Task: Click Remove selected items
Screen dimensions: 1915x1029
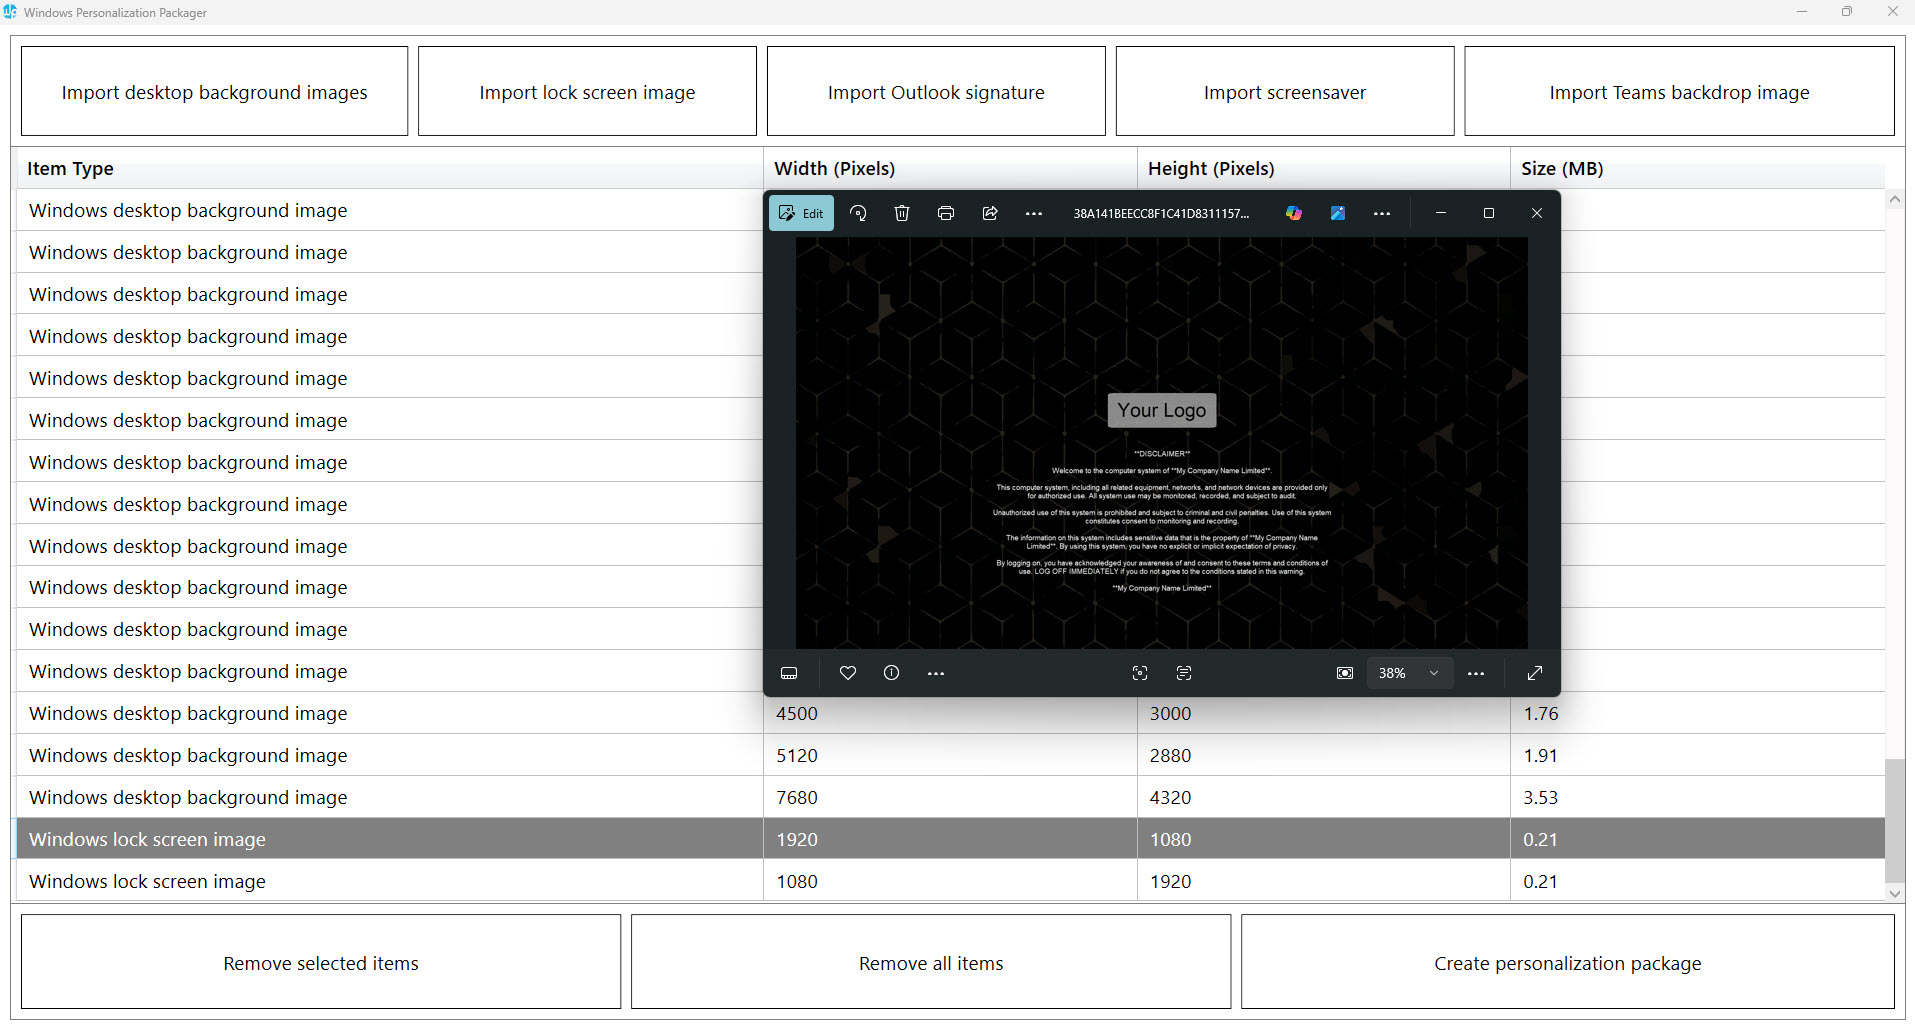Action: point(321,963)
